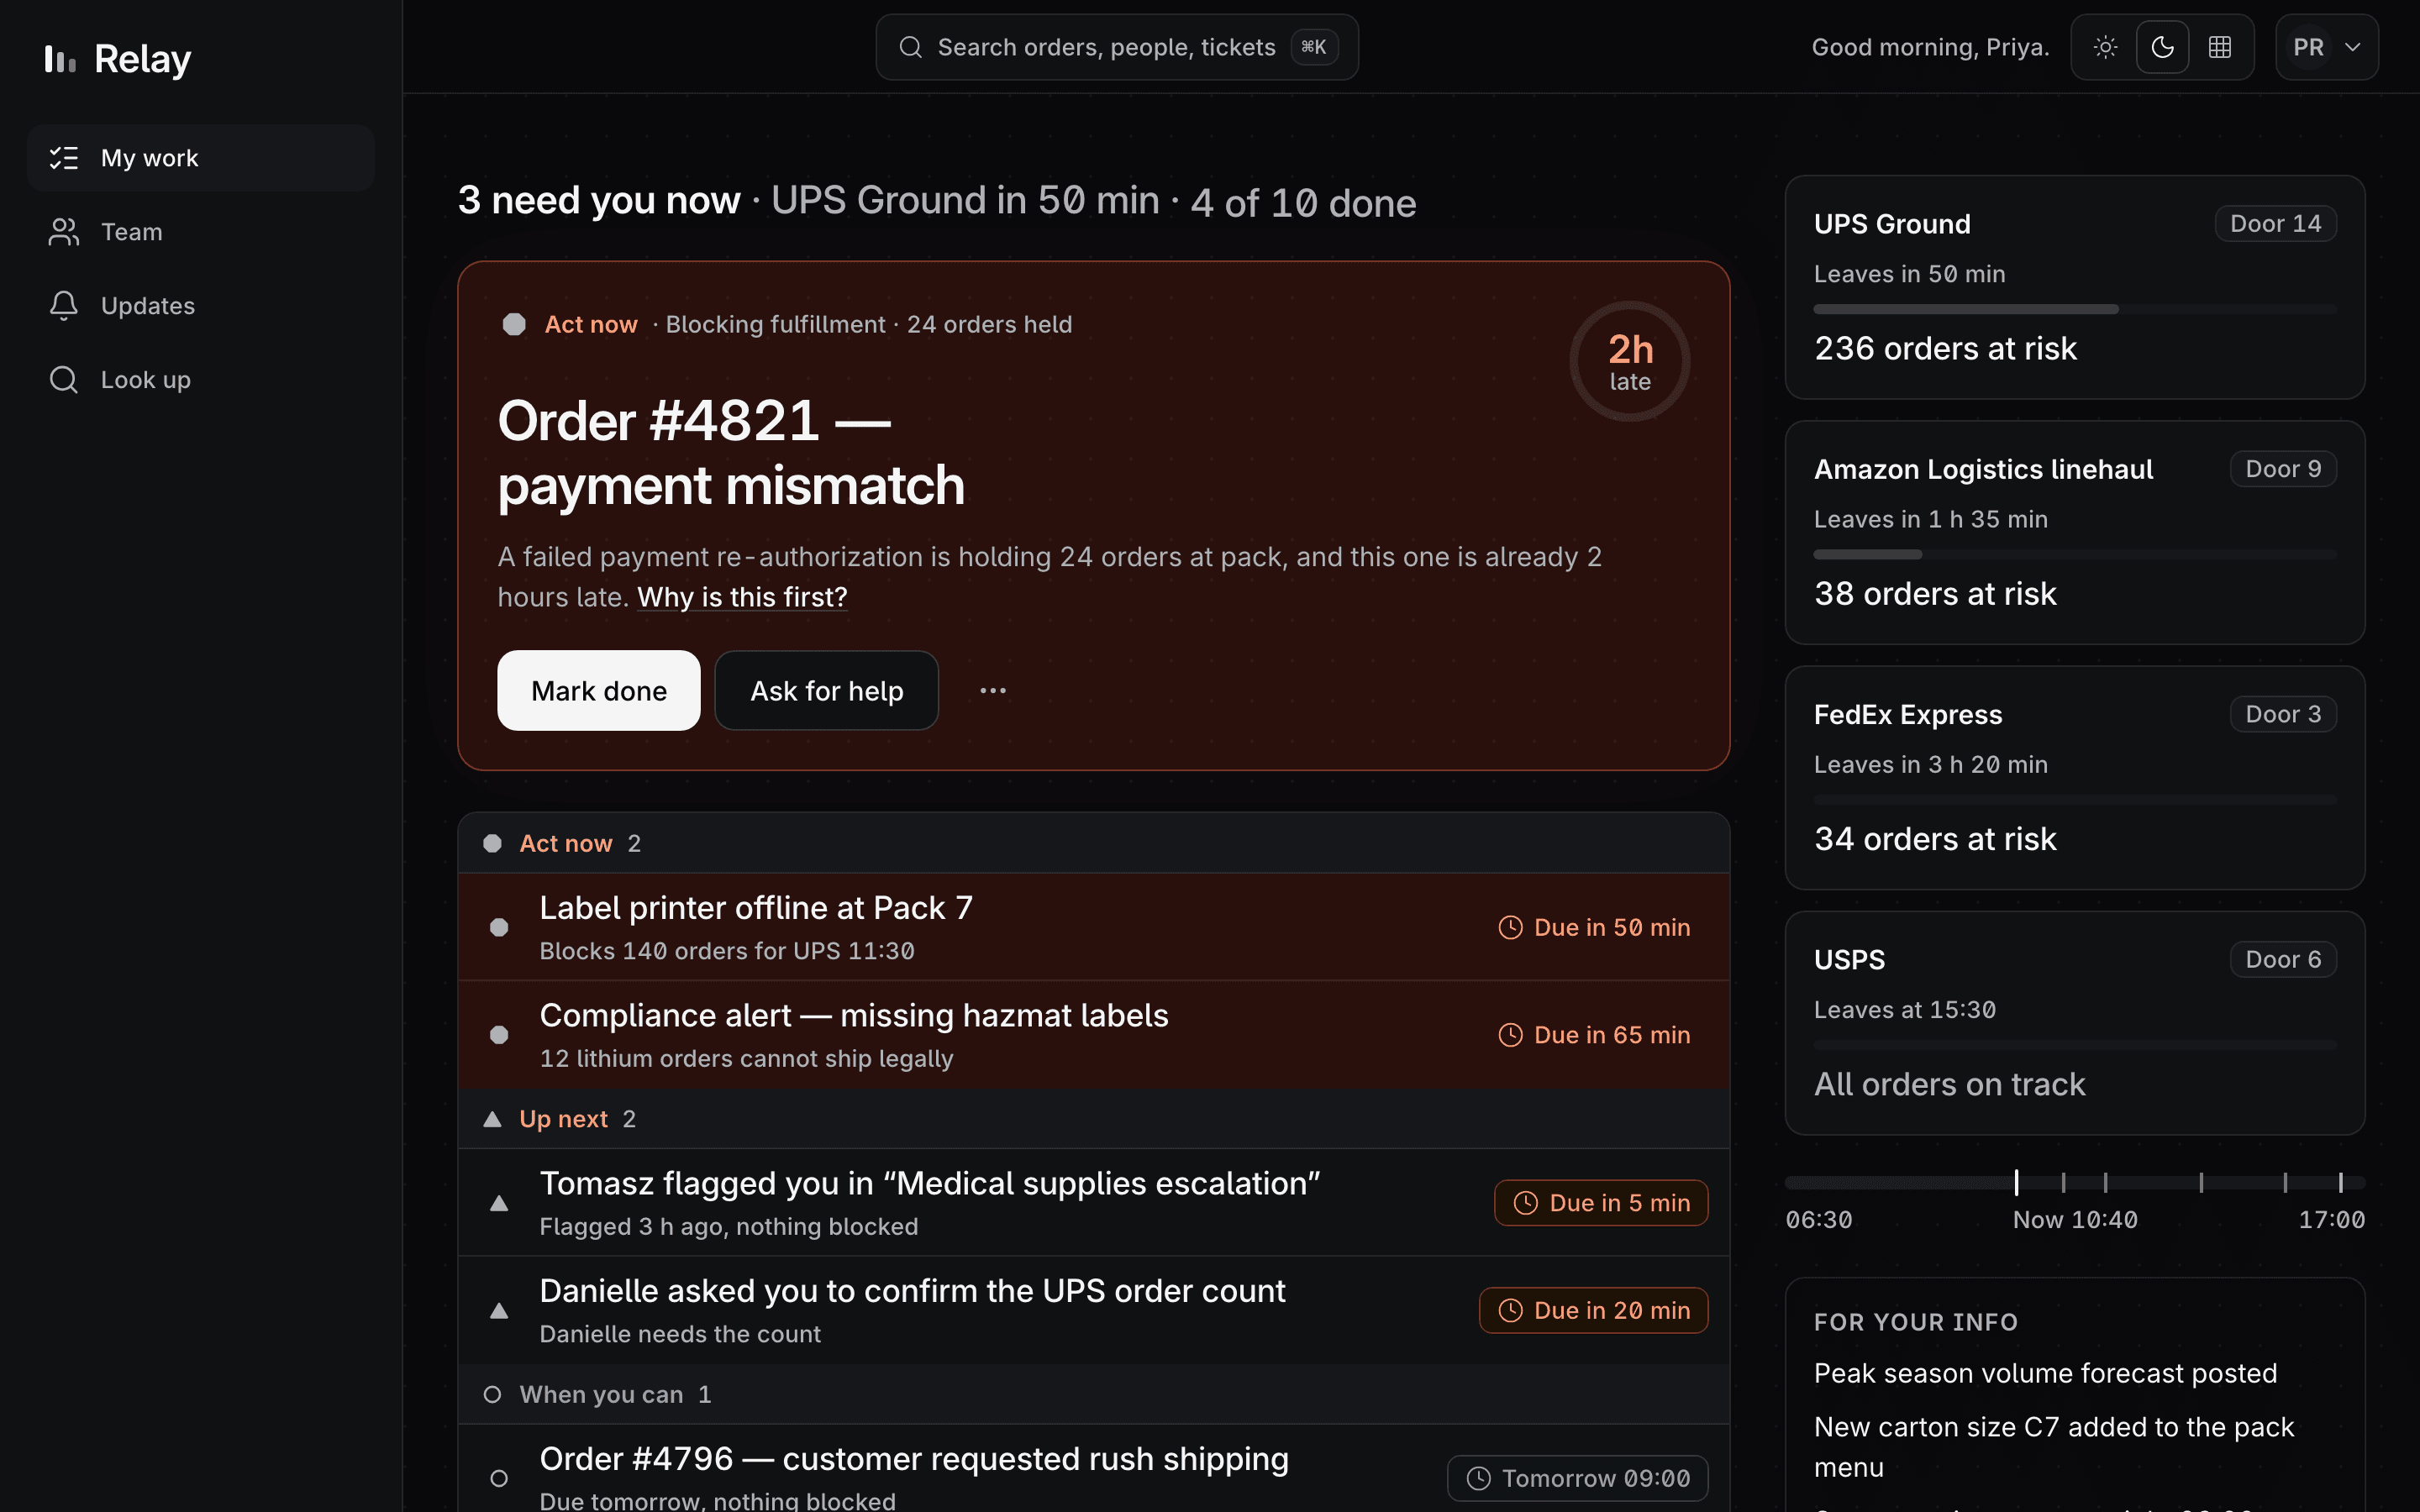Screen dimensions: 2420x1512
Task: Toggle the grid density view icon
Action: [2220, 47]
